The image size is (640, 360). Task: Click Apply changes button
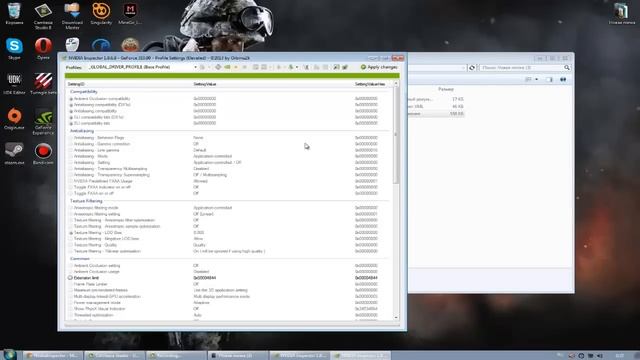tap(379, 67)
